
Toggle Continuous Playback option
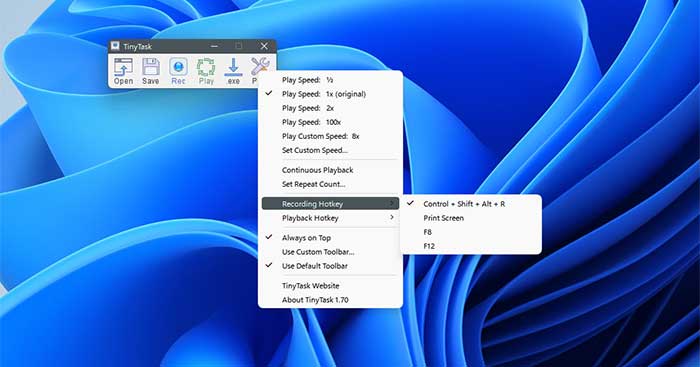(x=330, y=170)
